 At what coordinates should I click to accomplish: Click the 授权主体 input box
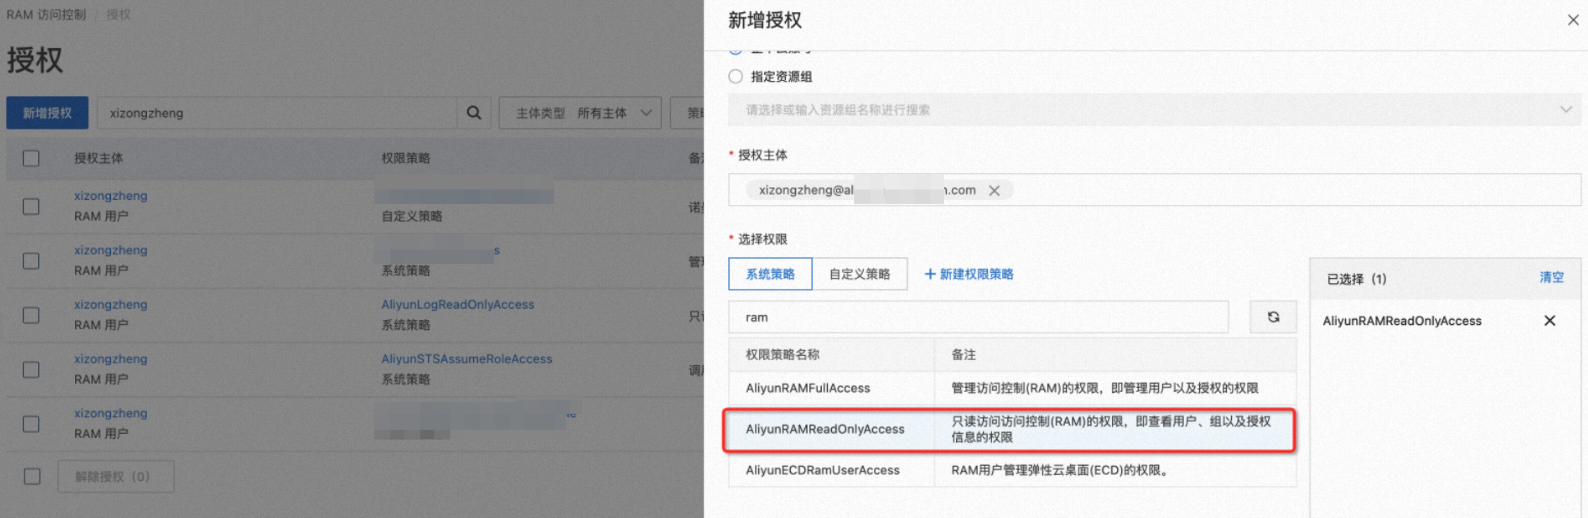click(x=1155, y=190)
